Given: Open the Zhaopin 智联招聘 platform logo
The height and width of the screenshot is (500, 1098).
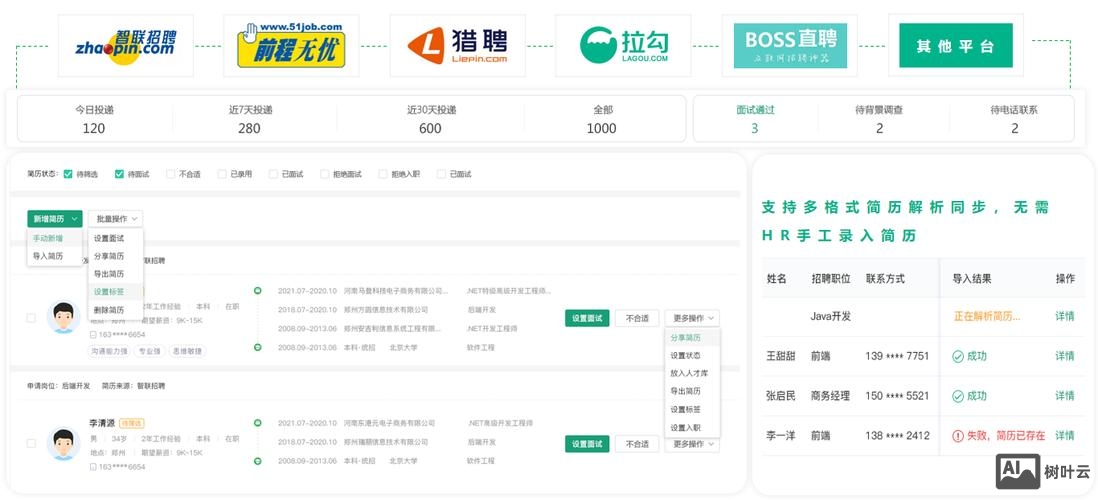Looking at the screenshot, I should point(125,46).
